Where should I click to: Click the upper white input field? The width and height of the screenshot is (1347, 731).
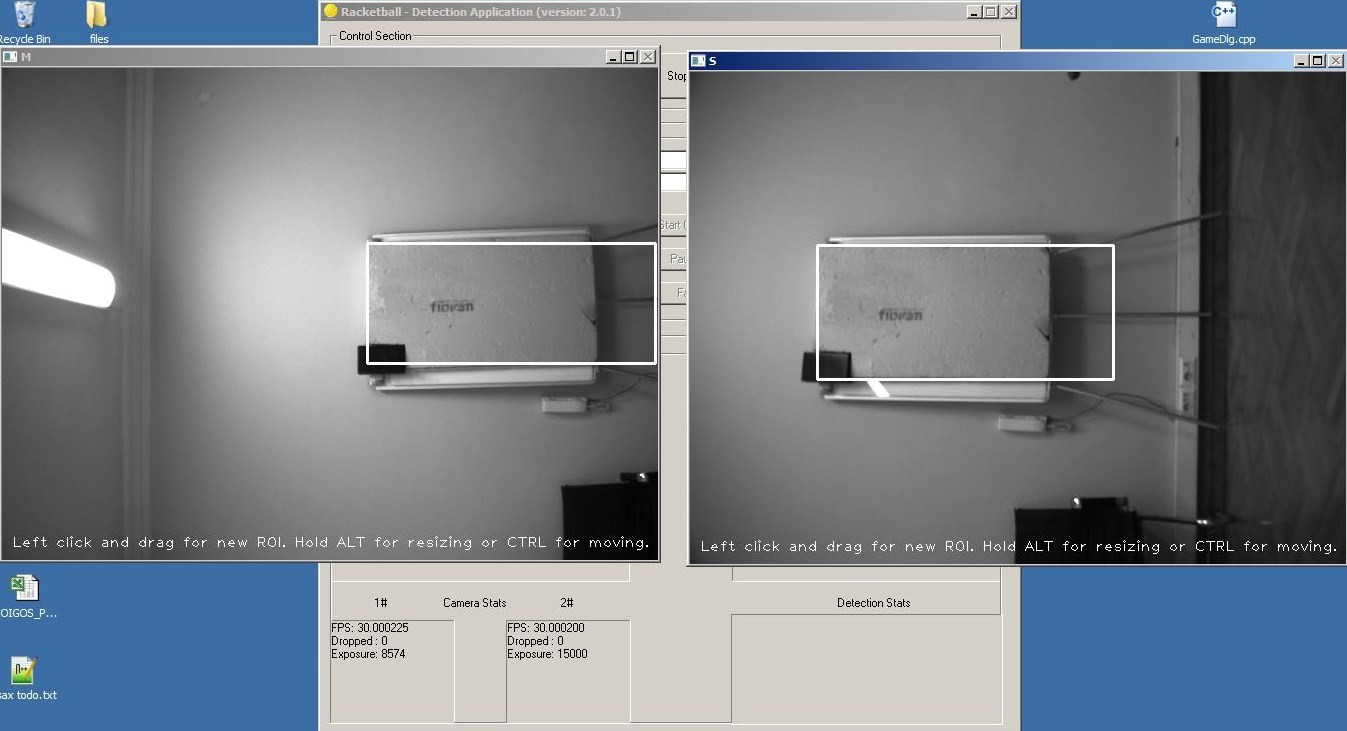click(x=673, y=161)
